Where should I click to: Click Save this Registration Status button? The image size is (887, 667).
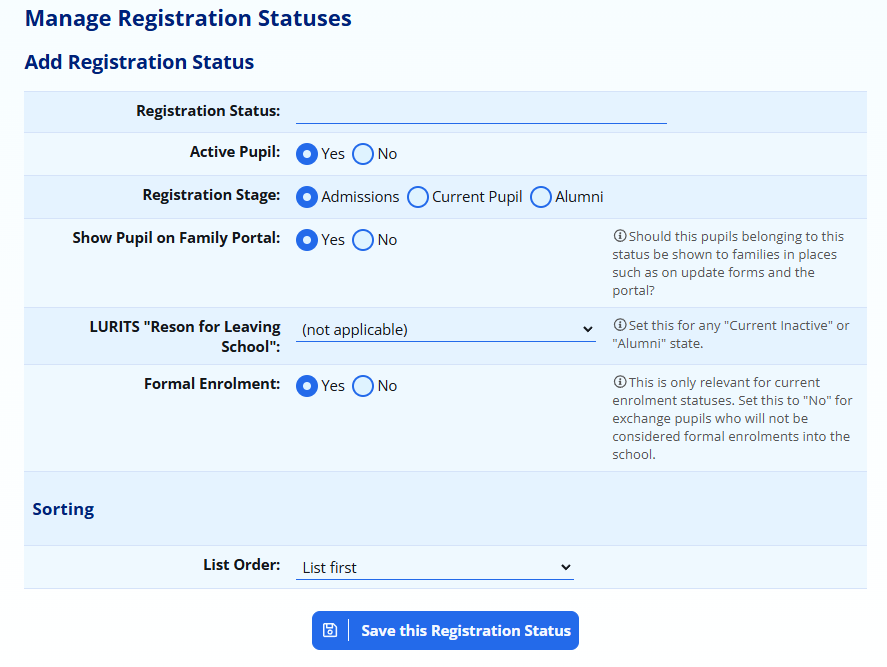445,630
